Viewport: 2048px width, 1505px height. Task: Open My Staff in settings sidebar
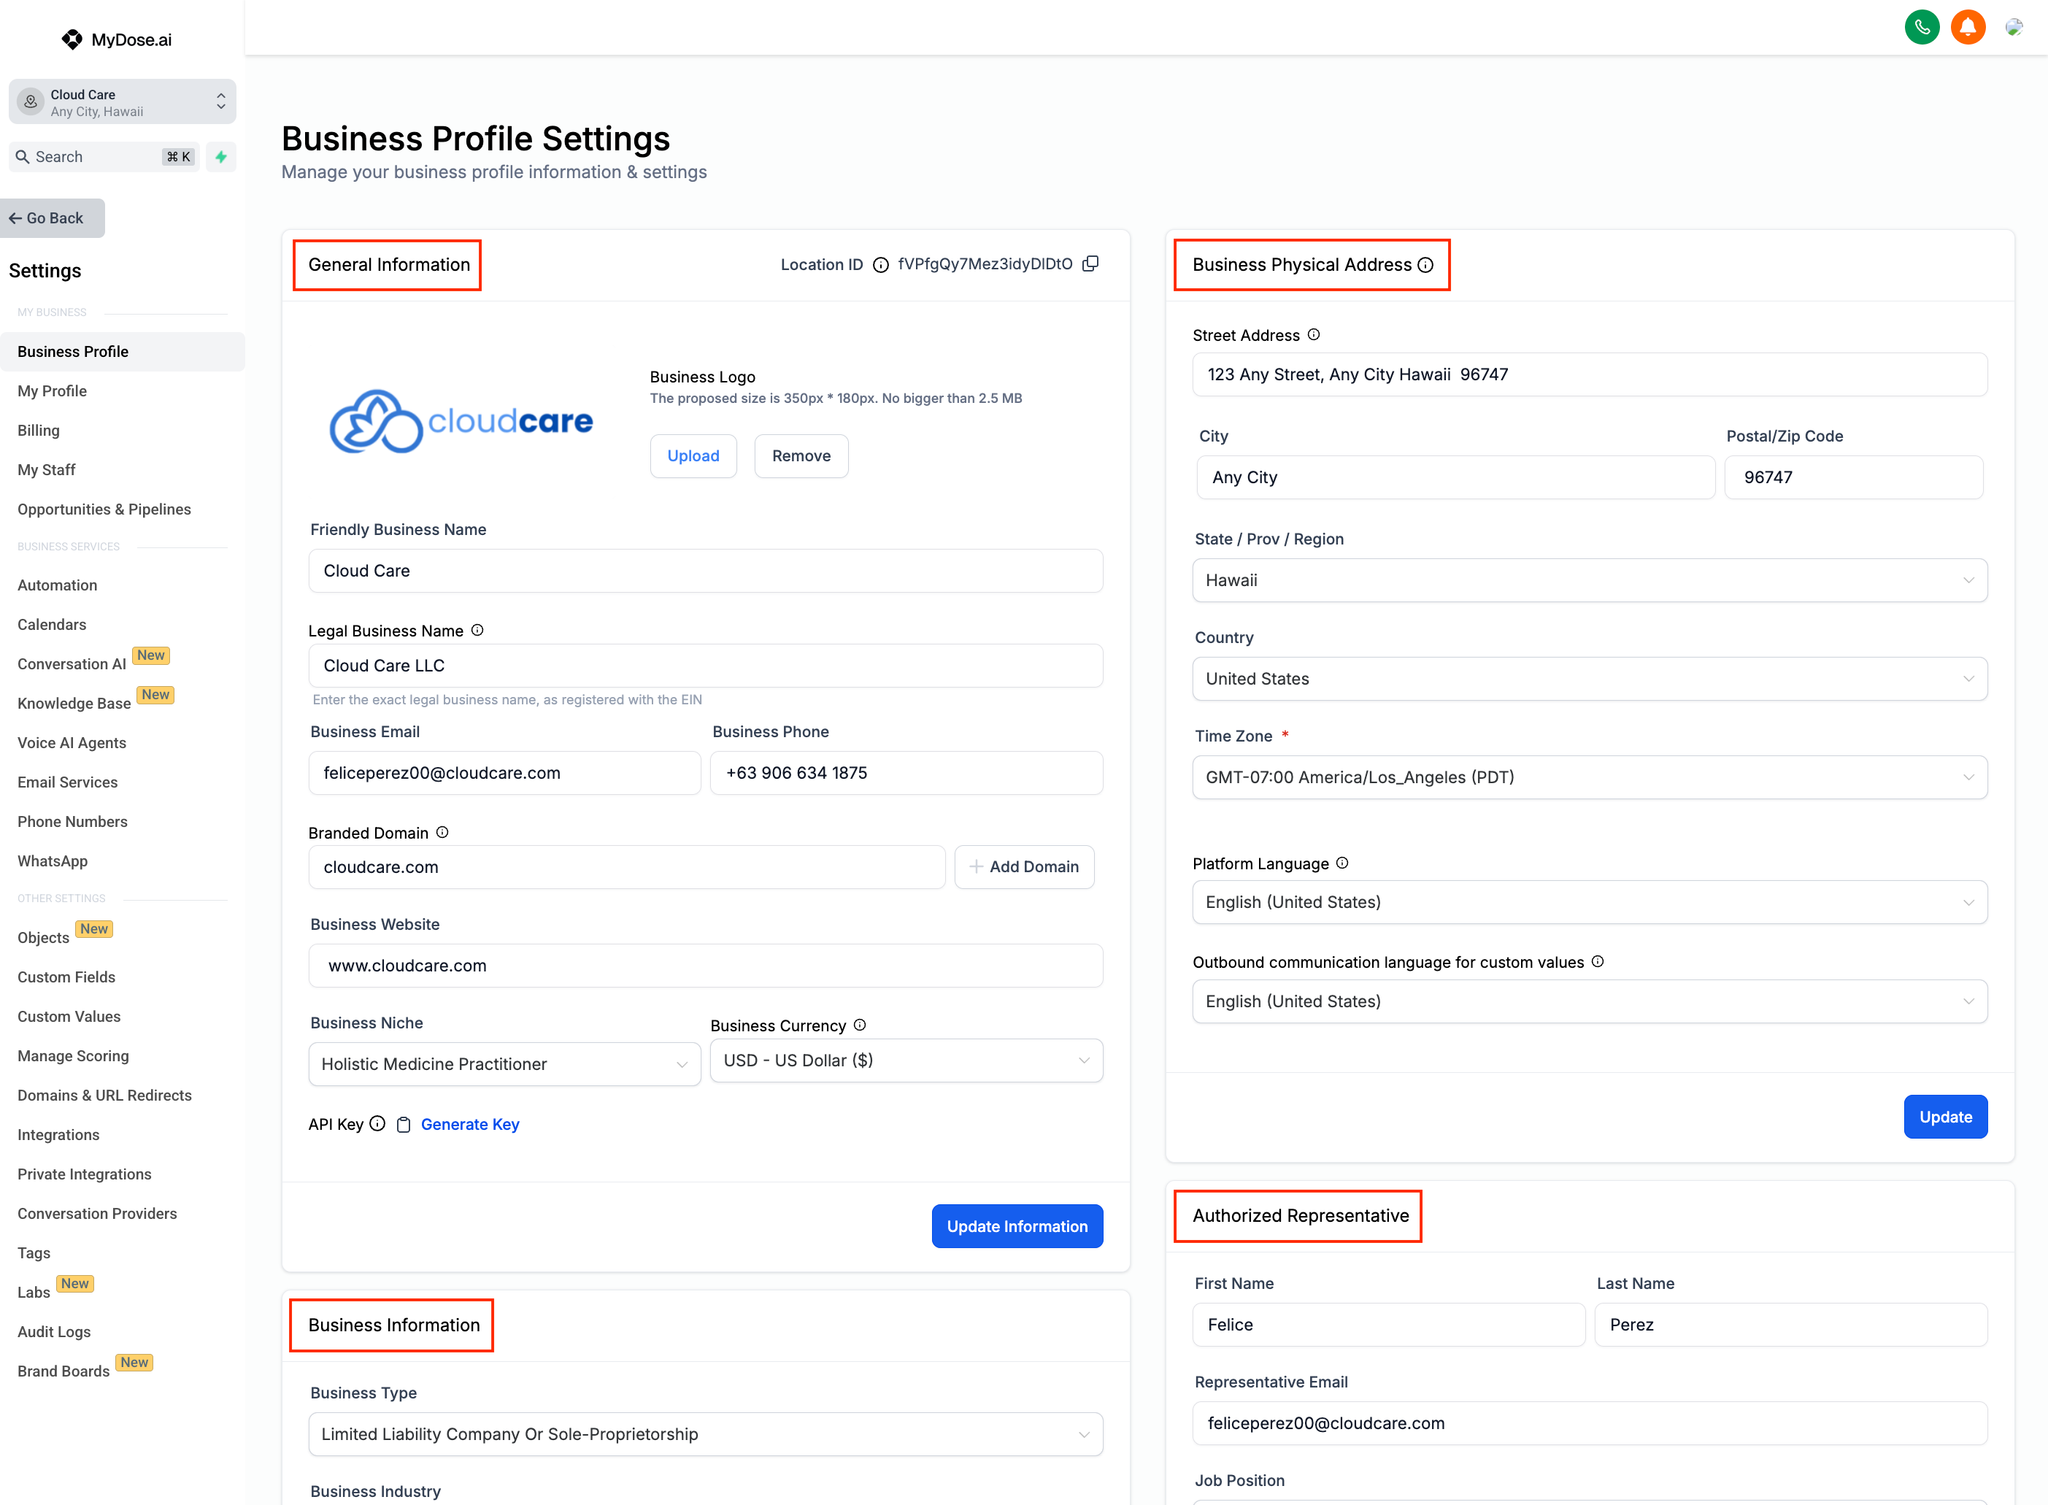point(46,470)
